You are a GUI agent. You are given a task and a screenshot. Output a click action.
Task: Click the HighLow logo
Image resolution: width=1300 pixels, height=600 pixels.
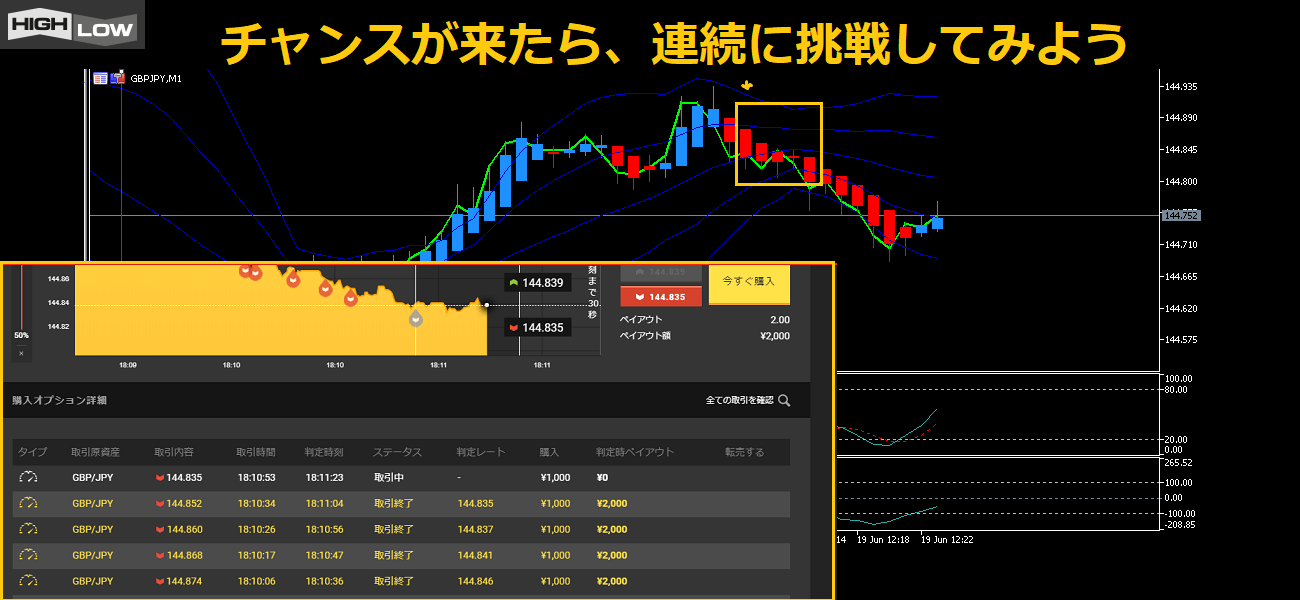pos(72,25)
